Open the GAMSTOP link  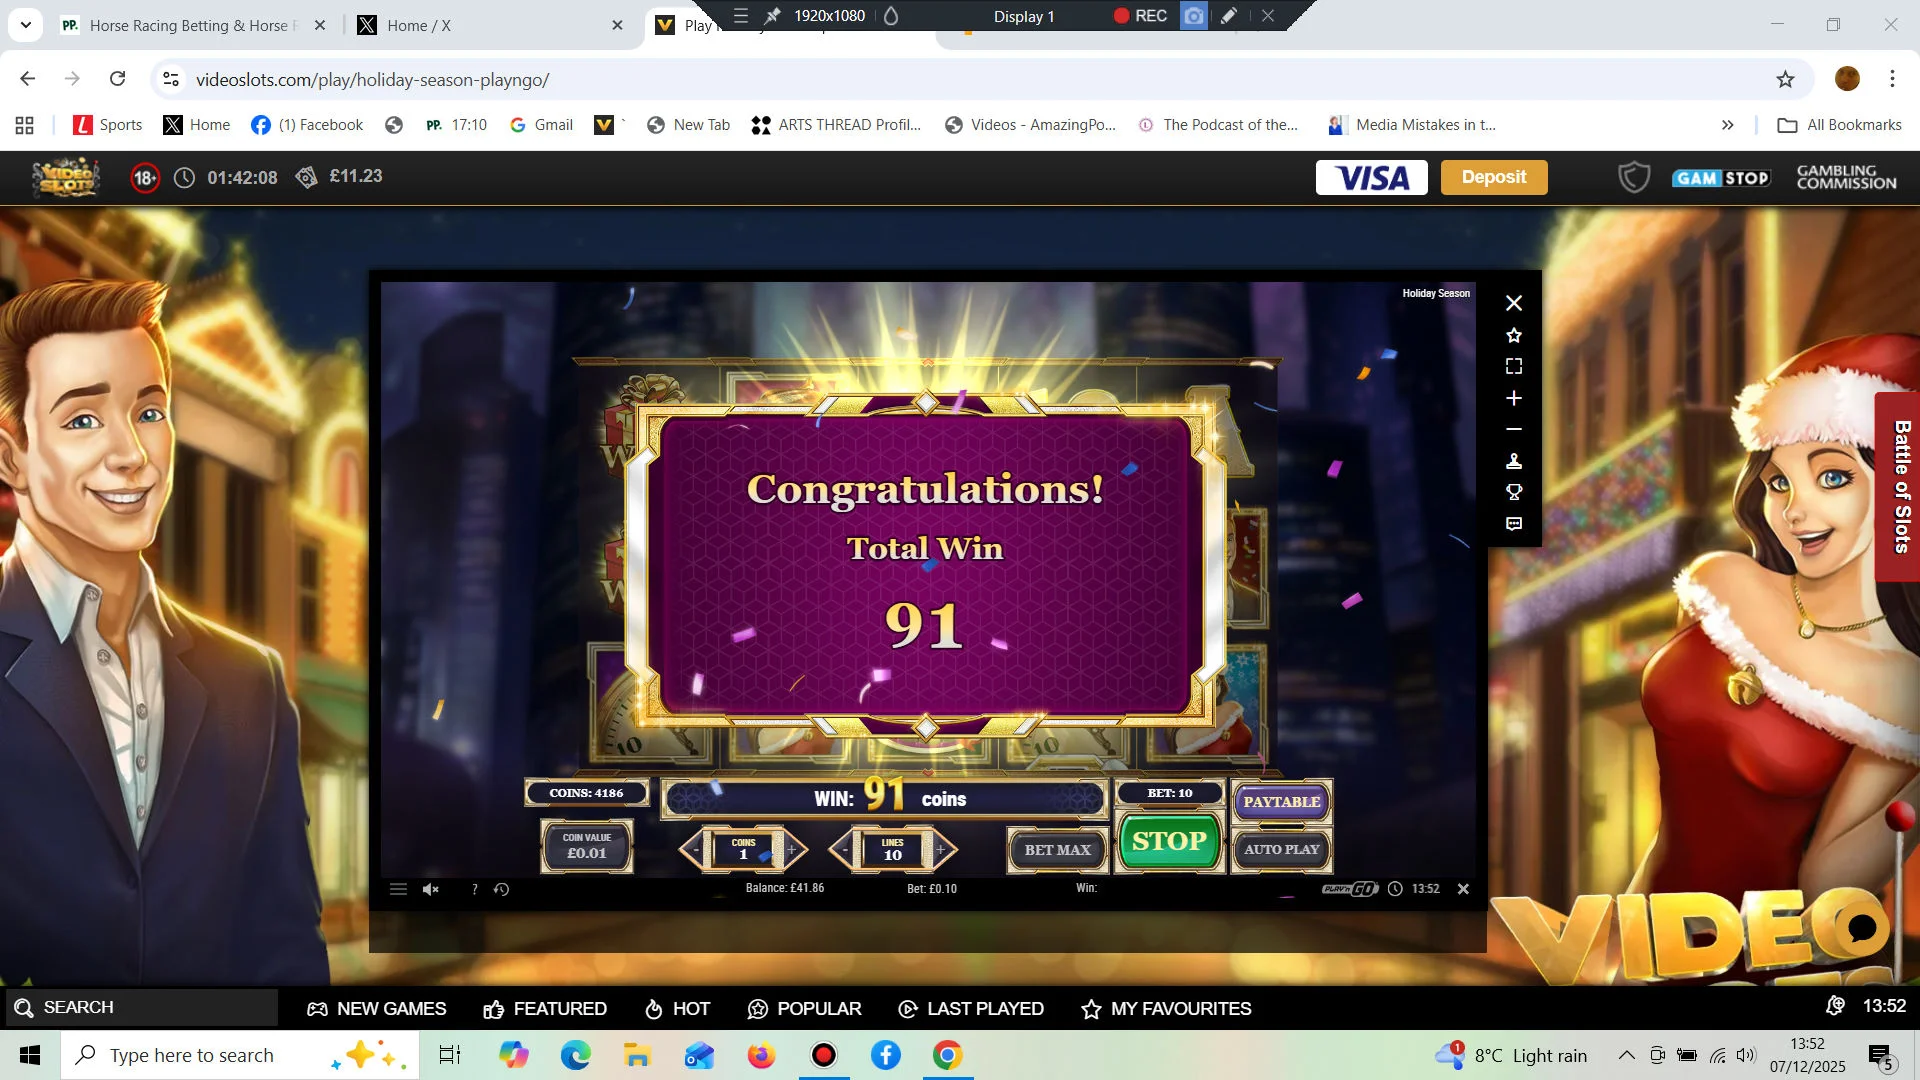pos(1721,178)
